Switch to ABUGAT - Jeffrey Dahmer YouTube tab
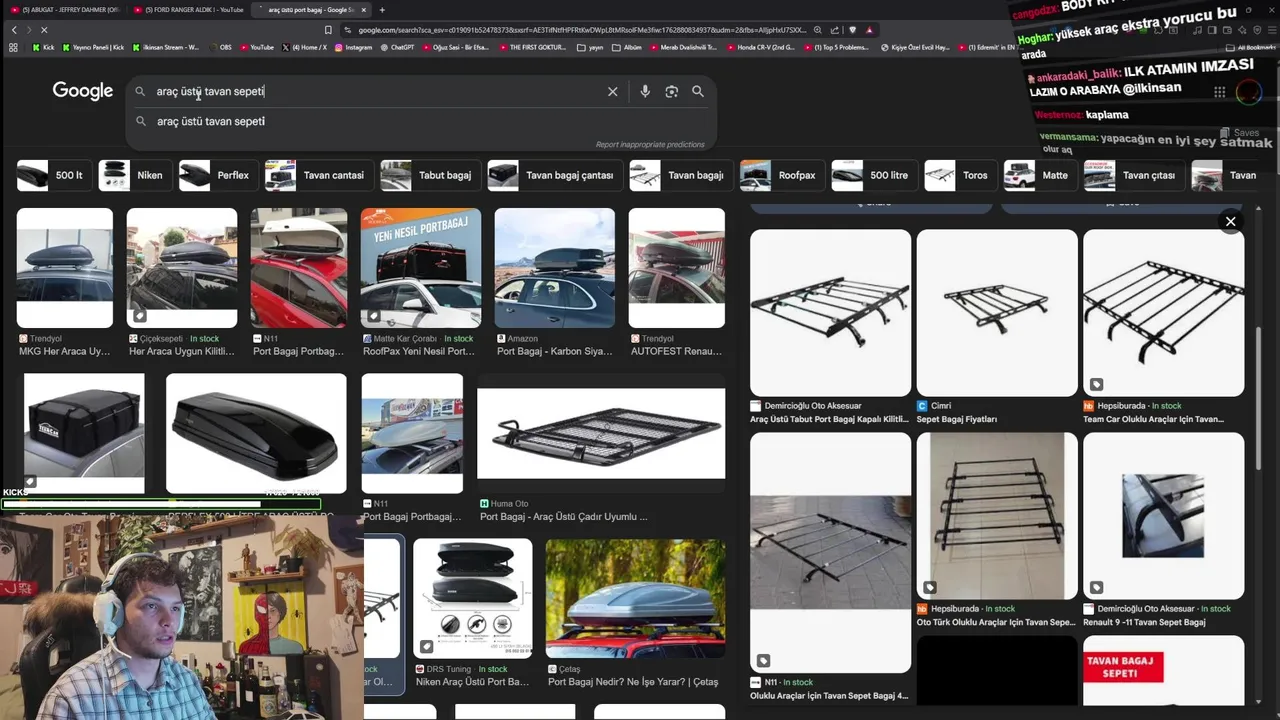The width and height of the screenshot is (1280, 720). point(65,10)
